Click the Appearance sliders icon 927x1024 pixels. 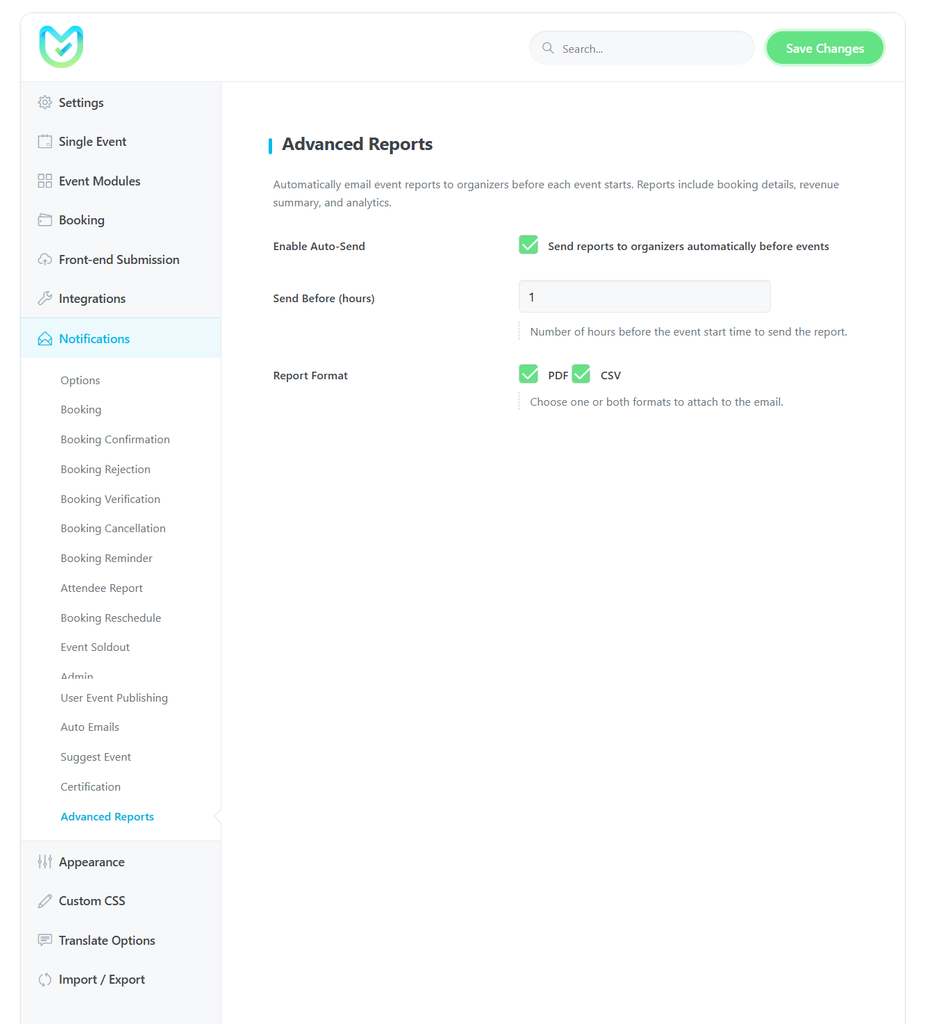pos(44,862)
